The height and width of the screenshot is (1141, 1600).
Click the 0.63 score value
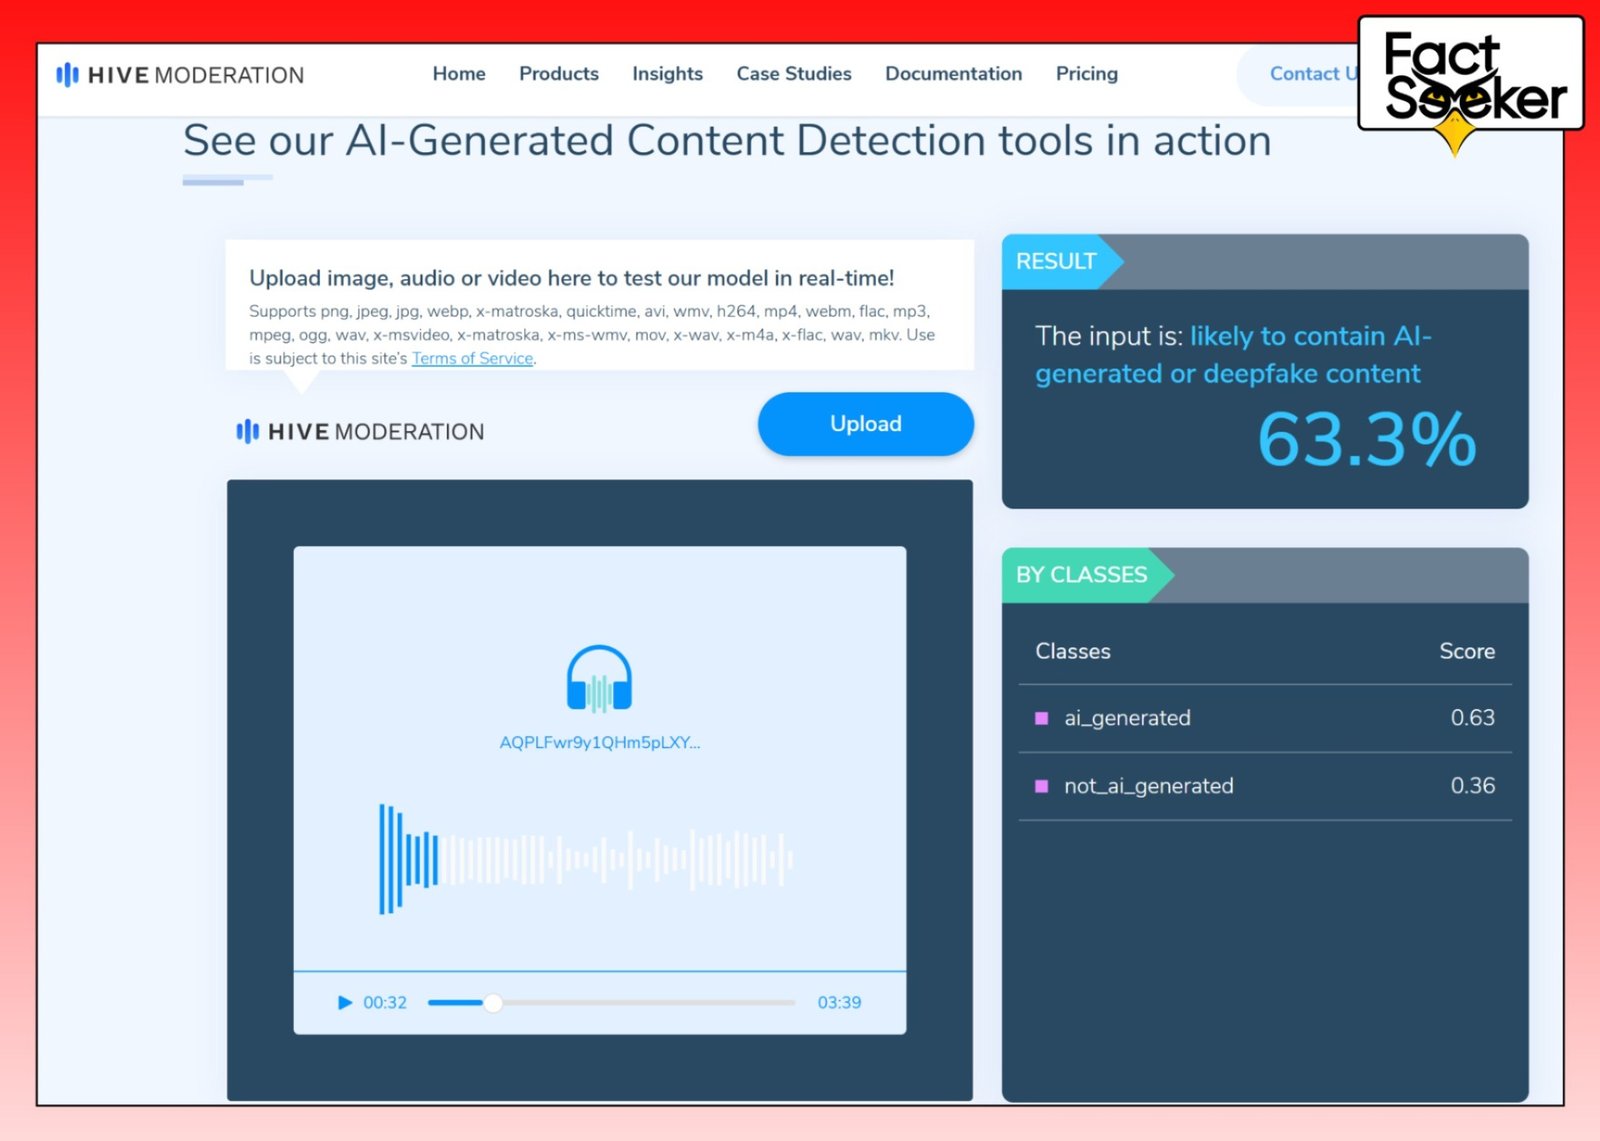pos(1473,718)
